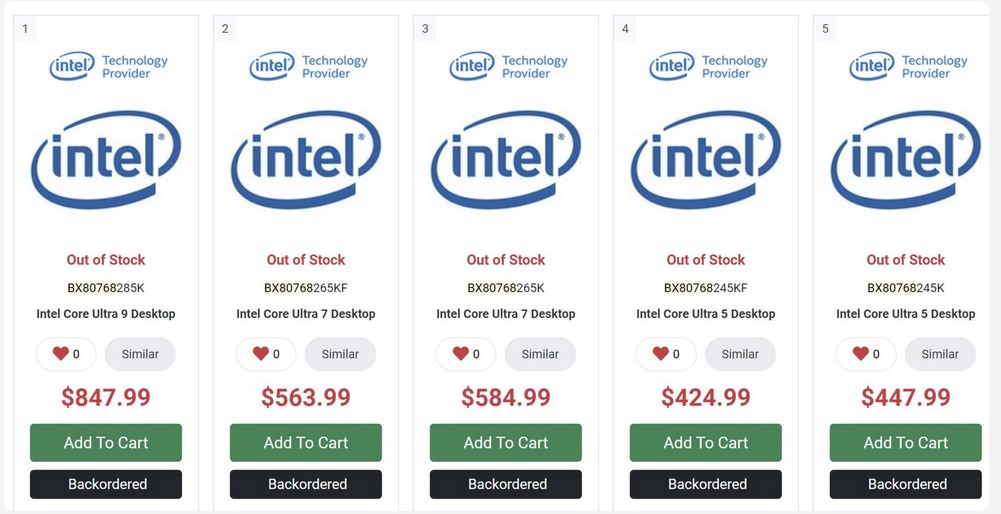Screen dimensions: 1001x514
Task: Add the $563.99 processor to cart
Action: (x=306, y=443)
